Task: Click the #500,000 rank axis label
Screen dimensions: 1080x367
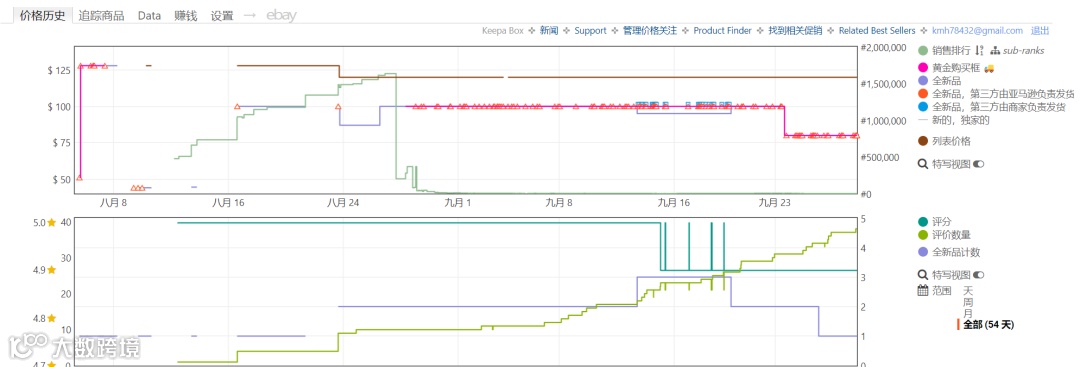Action: 880,158
